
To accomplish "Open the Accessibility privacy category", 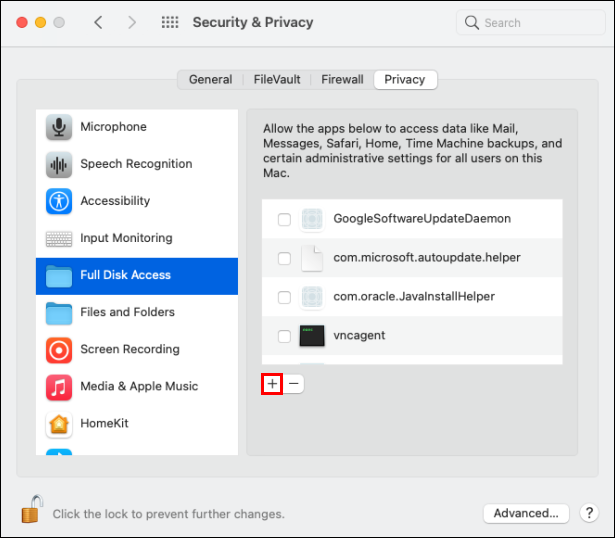I will click(x=60, y=201).
